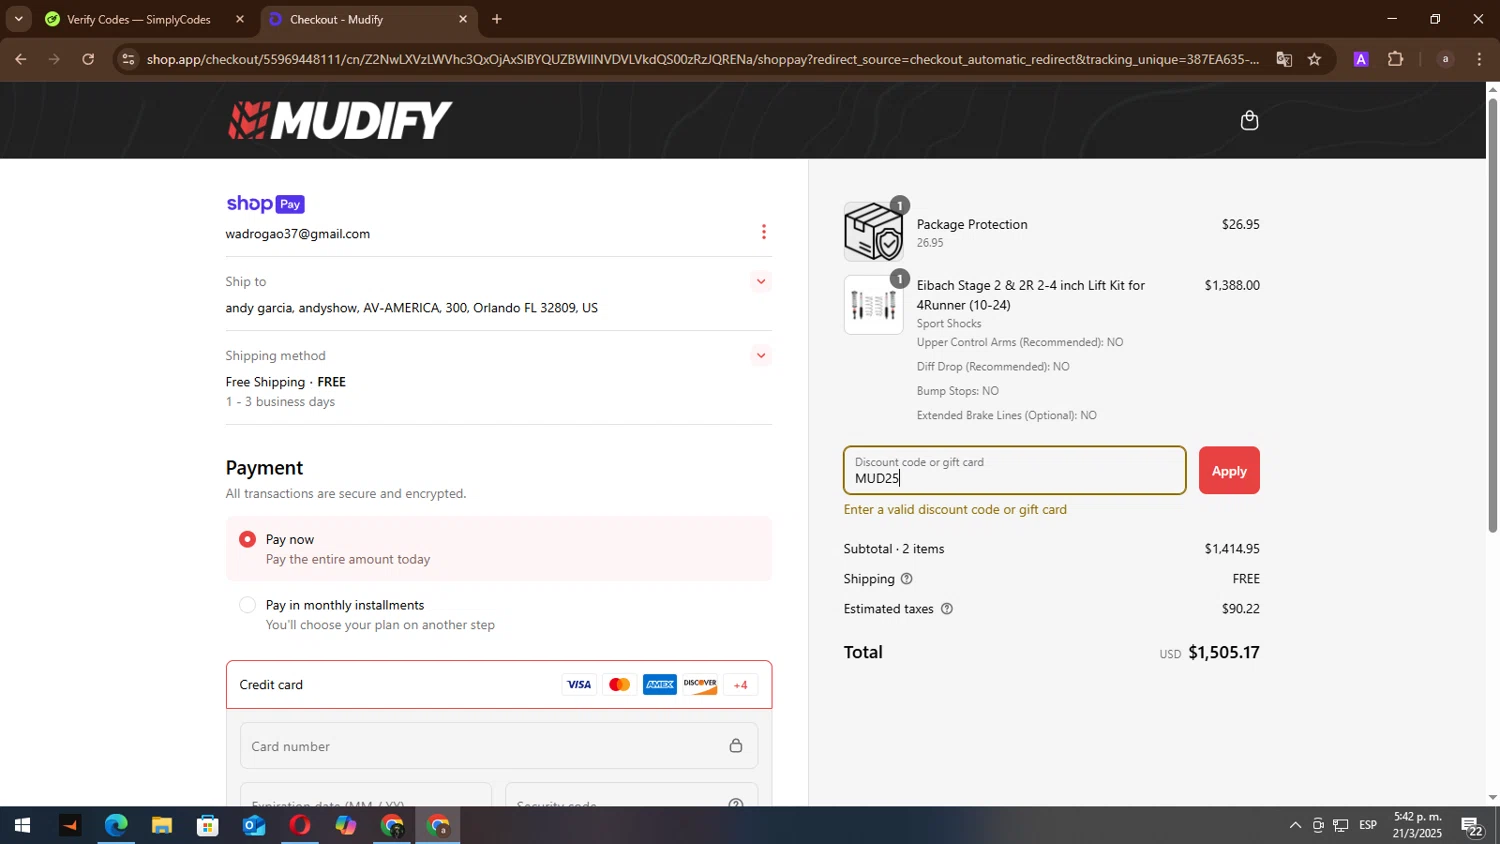The image size is (1500, 844).
Task: Open the notification center icon
Action: pos(1473,826)
